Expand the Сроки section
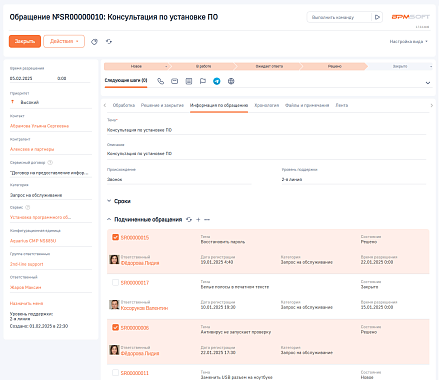The width and height of the screenshot is (439, 380). pyautogui.click(x=109, y=201)
